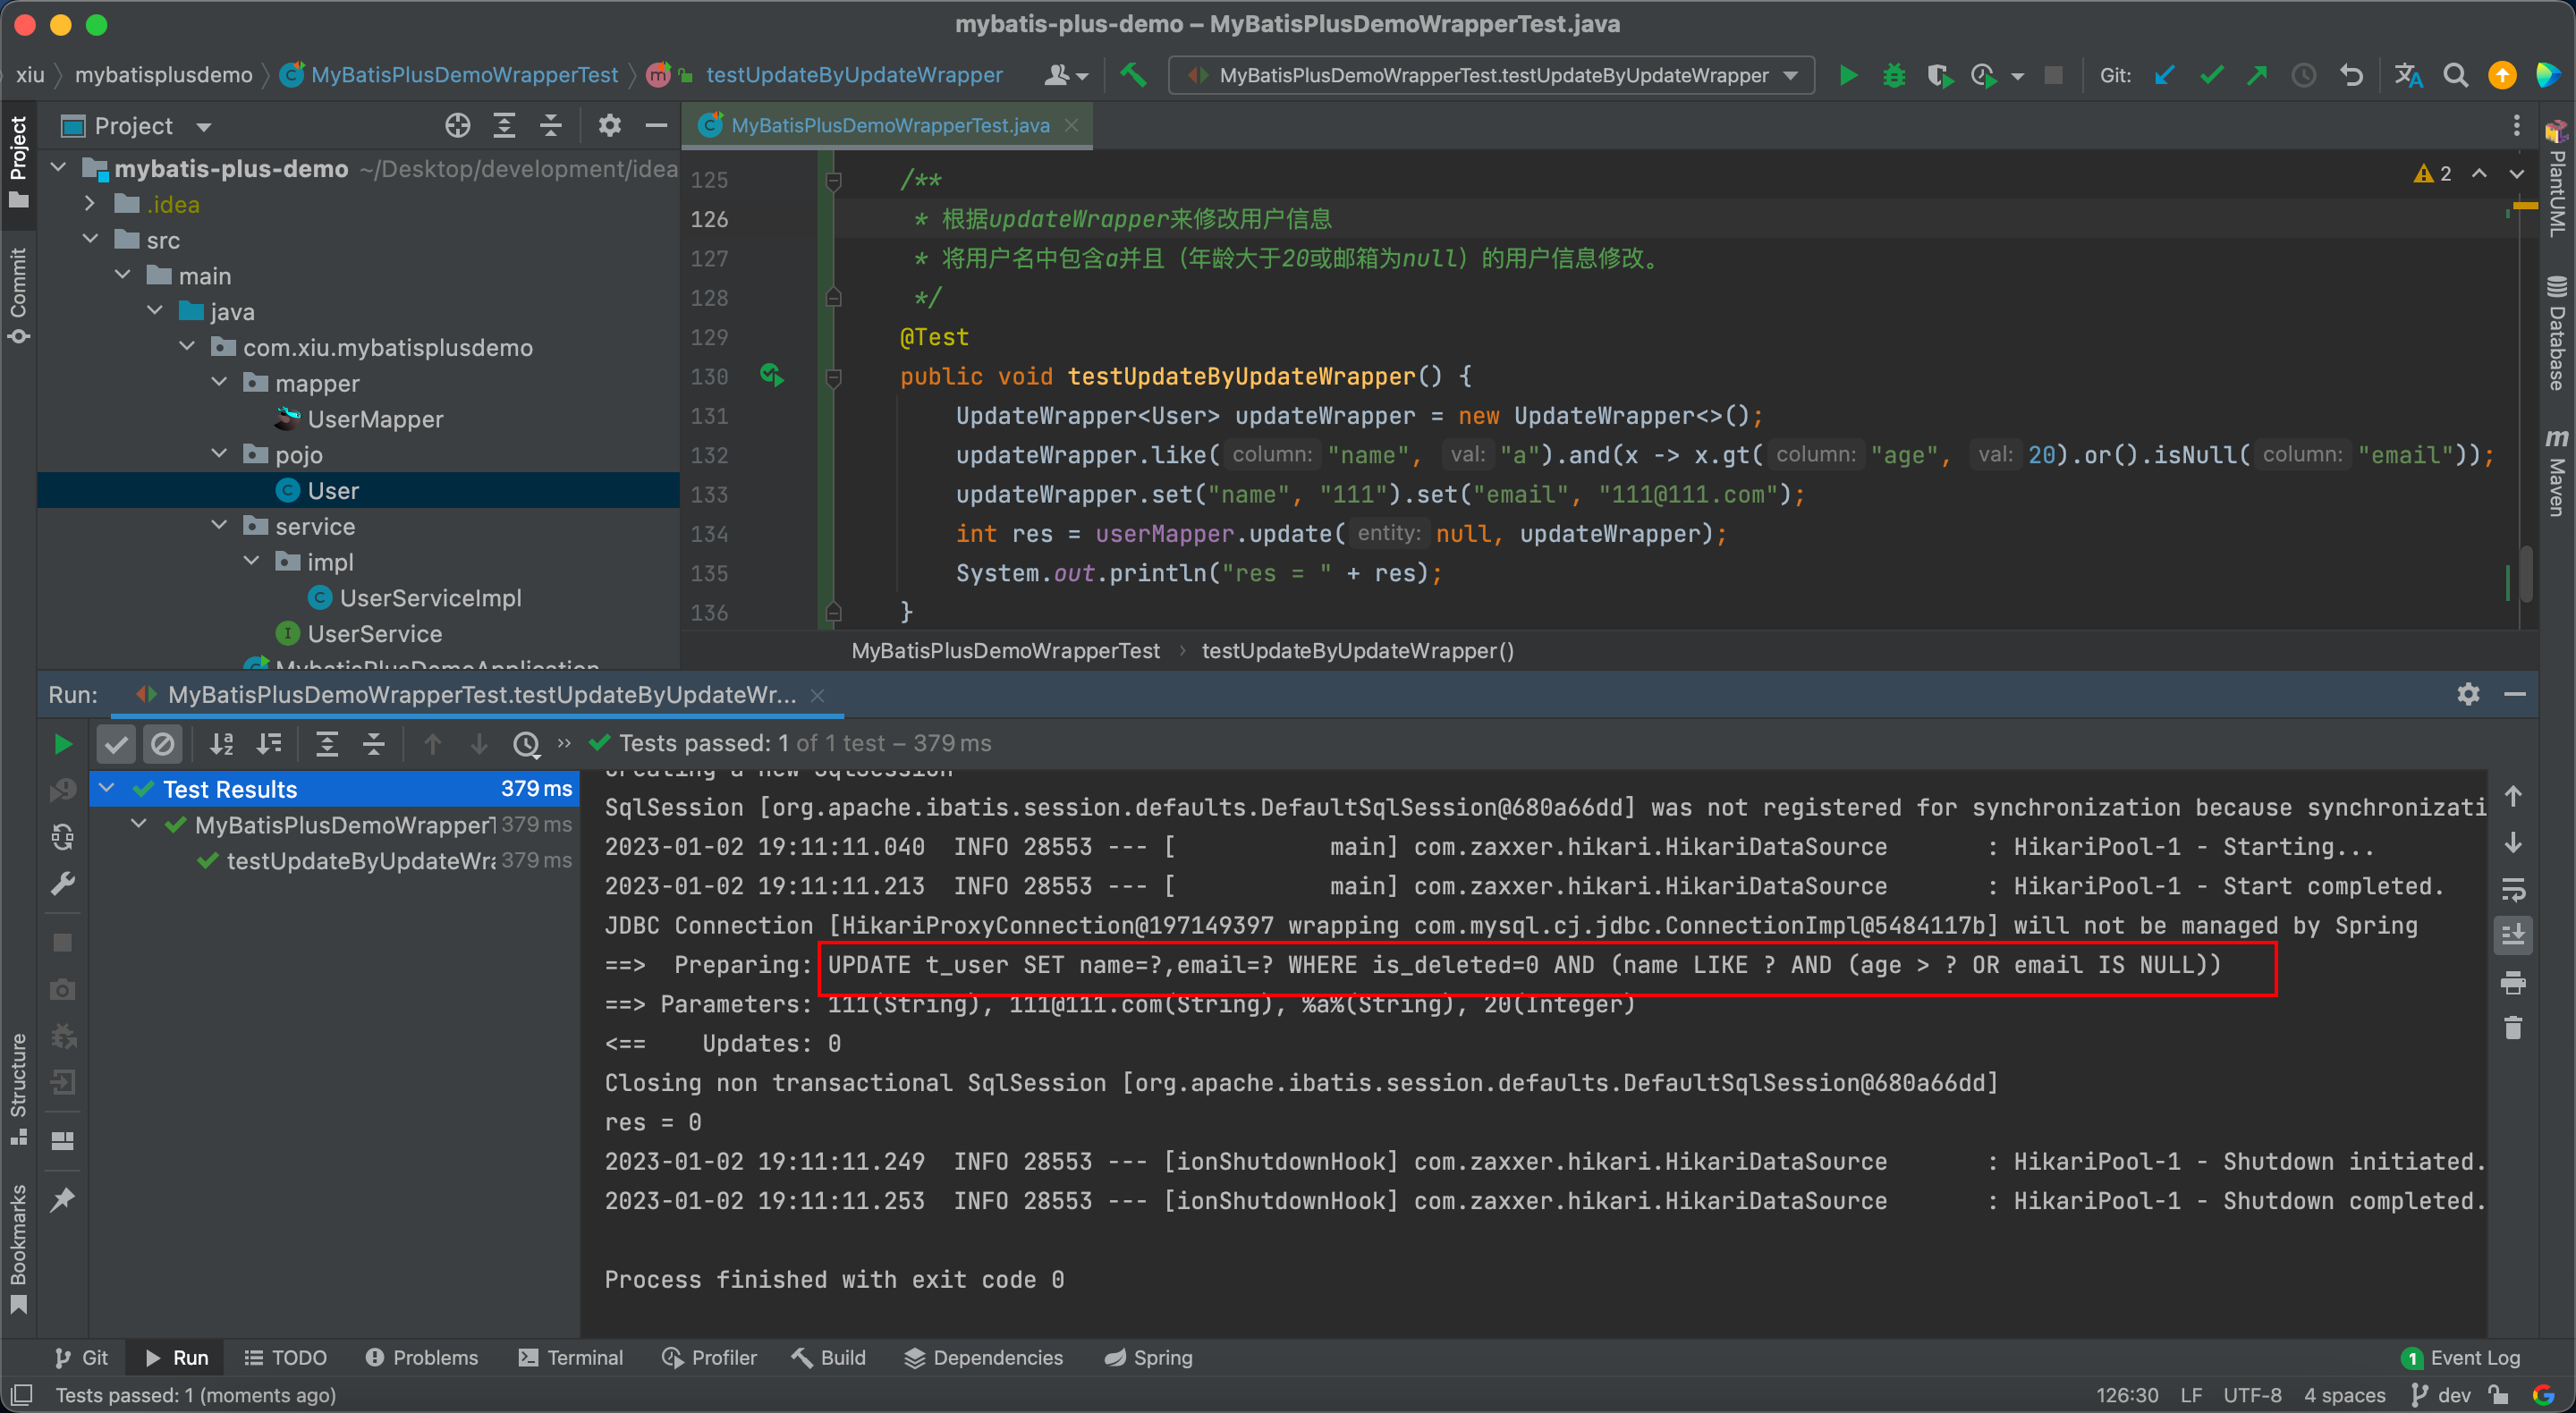The width and height of the screenshot is (2576, 1413).
Task: Click locate file target icon in Project
Action: click(x=457, y=125)
